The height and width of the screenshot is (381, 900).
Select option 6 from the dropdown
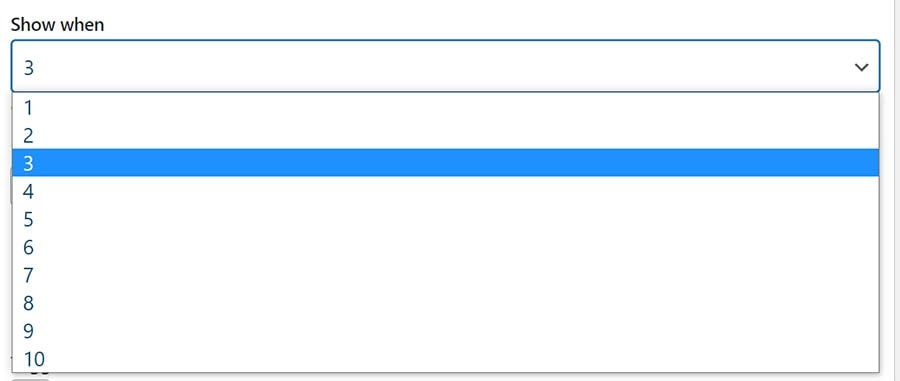tap(445, 247)
